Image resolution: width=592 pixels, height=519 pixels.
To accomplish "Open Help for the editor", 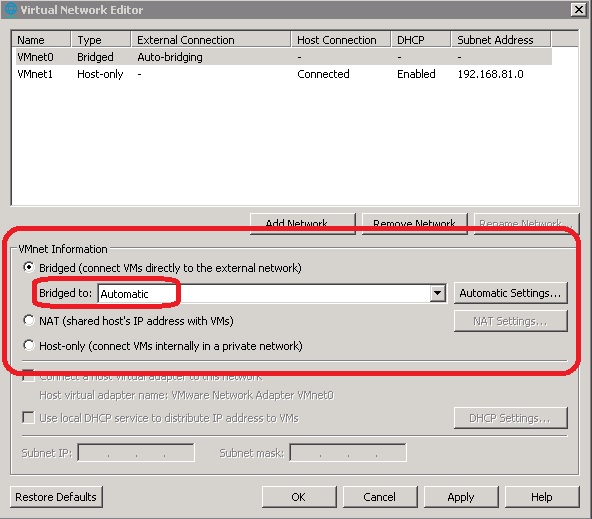I will click(542, 497).
